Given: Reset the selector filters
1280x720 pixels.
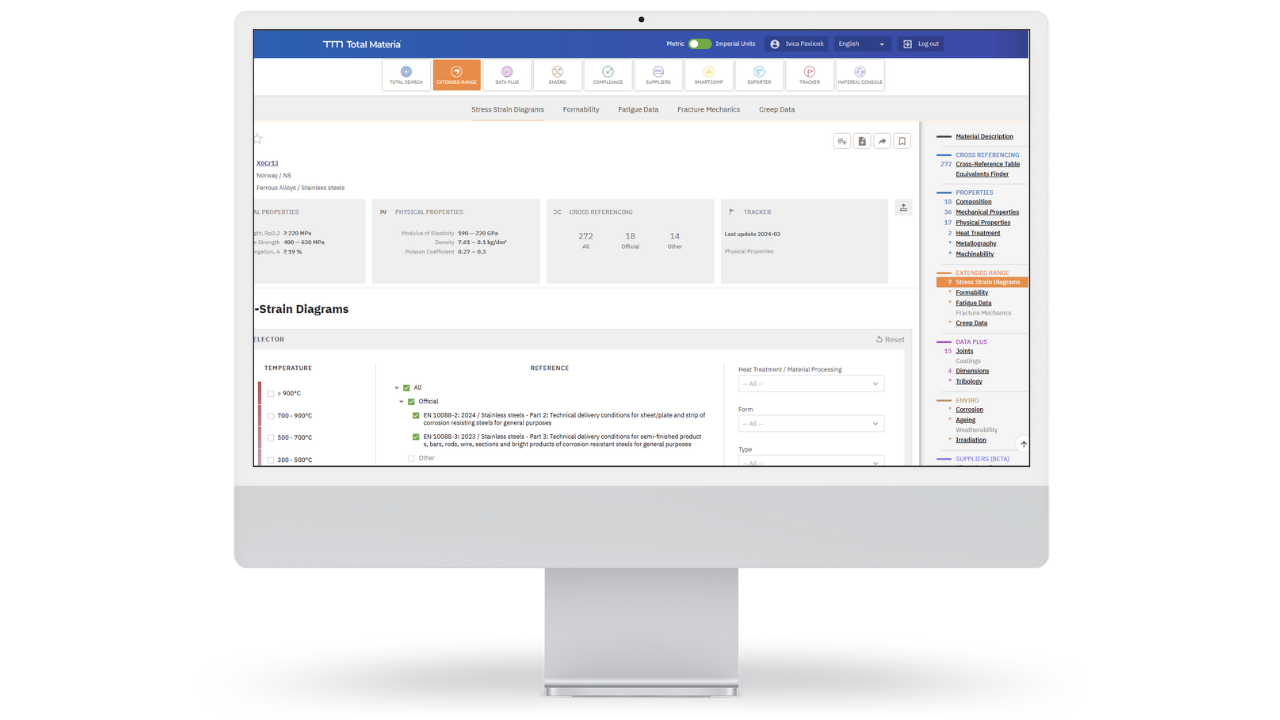Looking at the screenshot, I should click(890, 340).
